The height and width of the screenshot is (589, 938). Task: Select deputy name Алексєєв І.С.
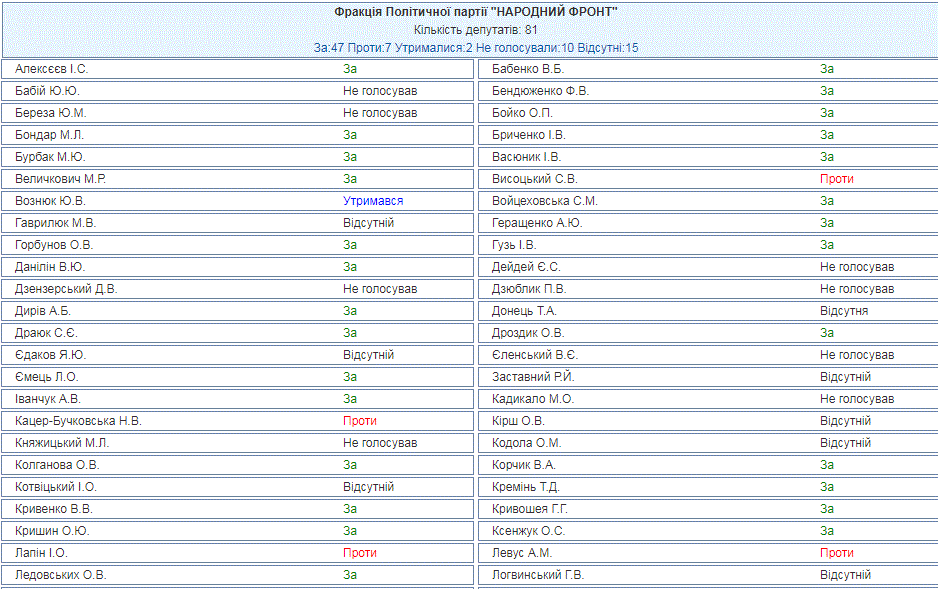[x=52, y=69]
